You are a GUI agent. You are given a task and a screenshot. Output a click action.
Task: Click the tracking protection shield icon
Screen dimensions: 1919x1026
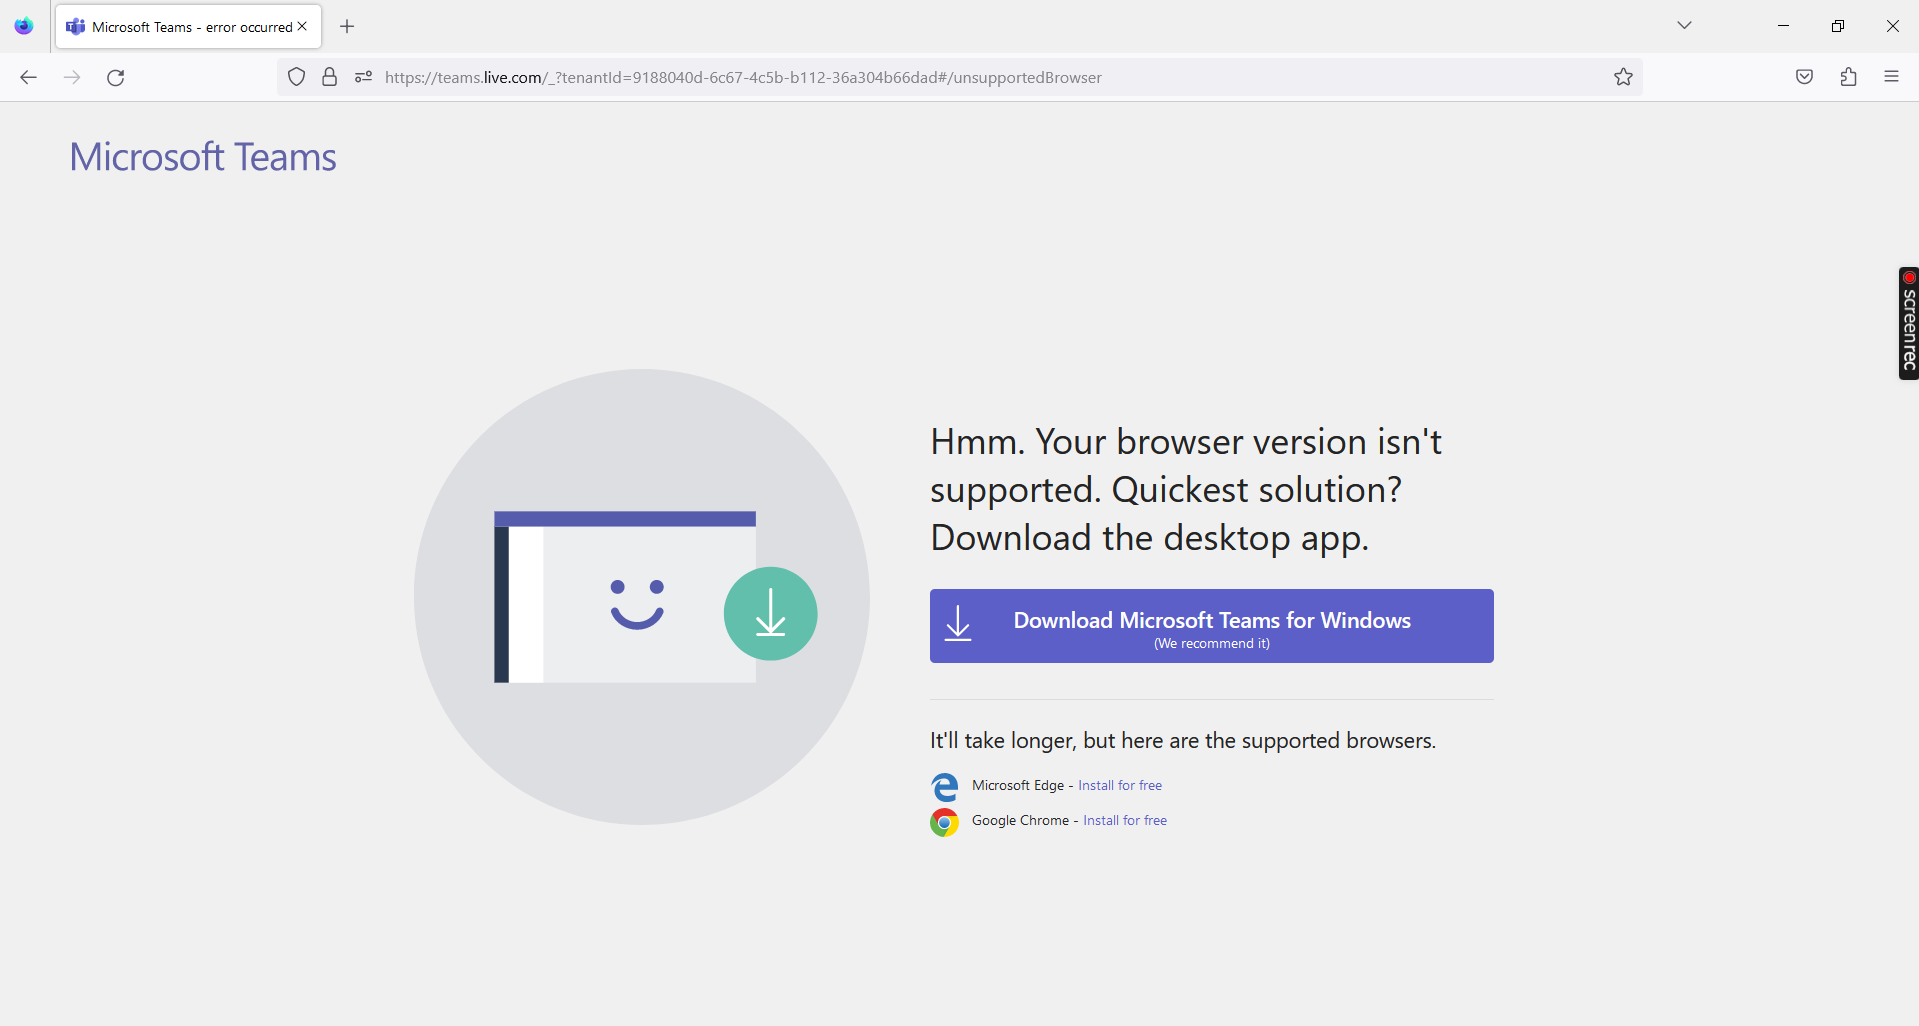coord(295,77)
